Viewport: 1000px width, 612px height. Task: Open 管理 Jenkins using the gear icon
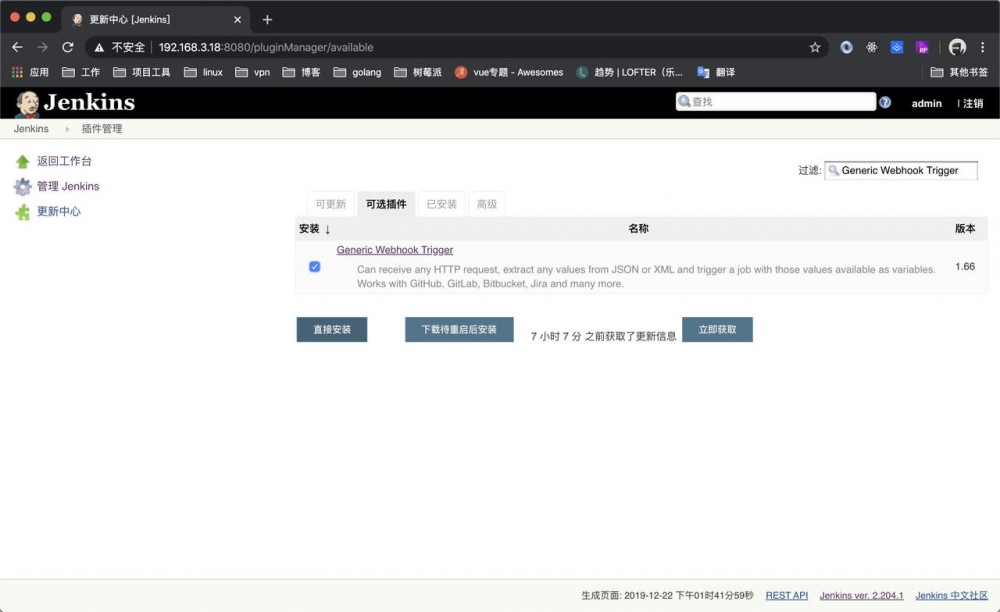22,186
